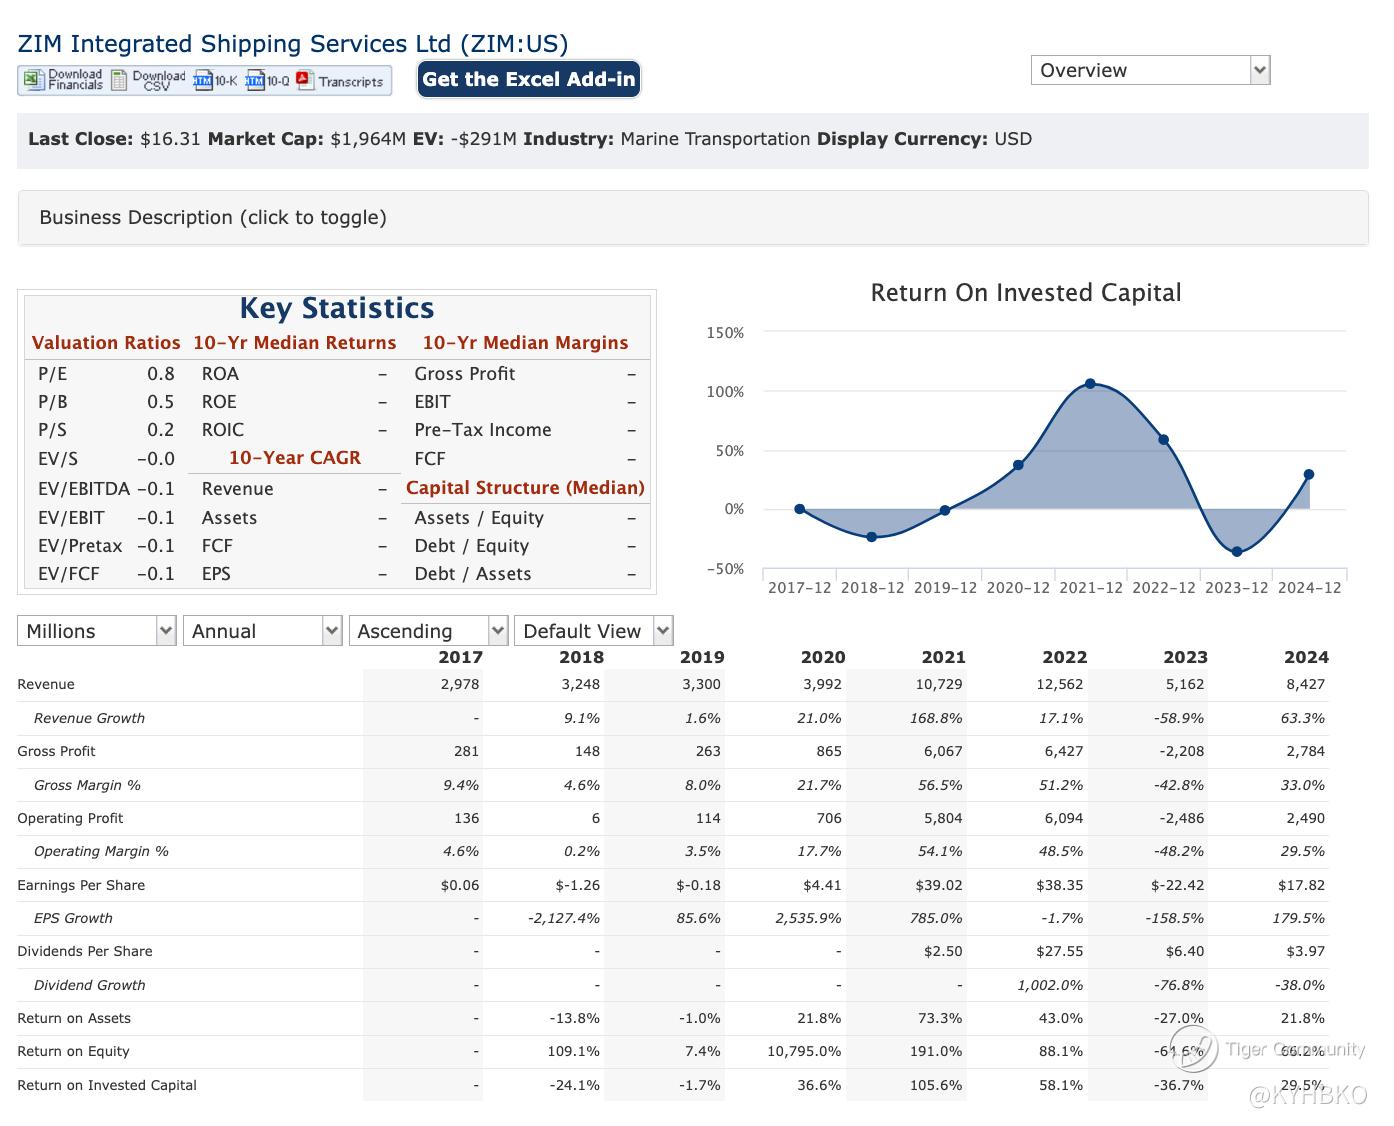Image resolution: width=1394 pixels, height=1126 pixels.
Task: Change the Annual period dropdown
Action: click(262, 631)
